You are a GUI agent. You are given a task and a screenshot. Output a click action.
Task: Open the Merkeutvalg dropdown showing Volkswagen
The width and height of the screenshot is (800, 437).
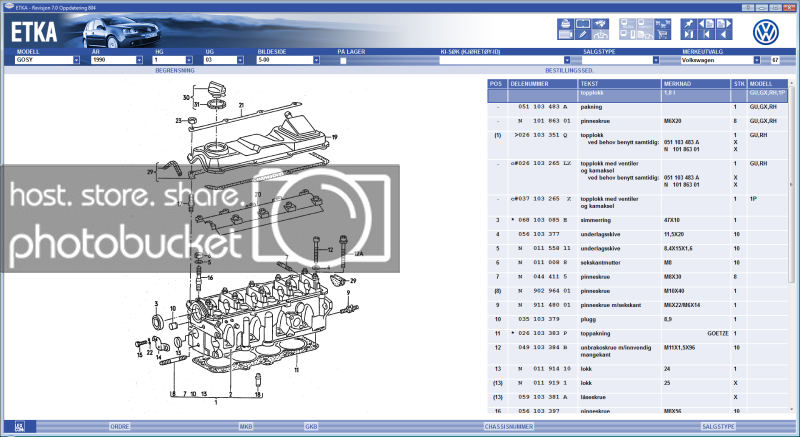pyautogui.click(x=756, y=60)
